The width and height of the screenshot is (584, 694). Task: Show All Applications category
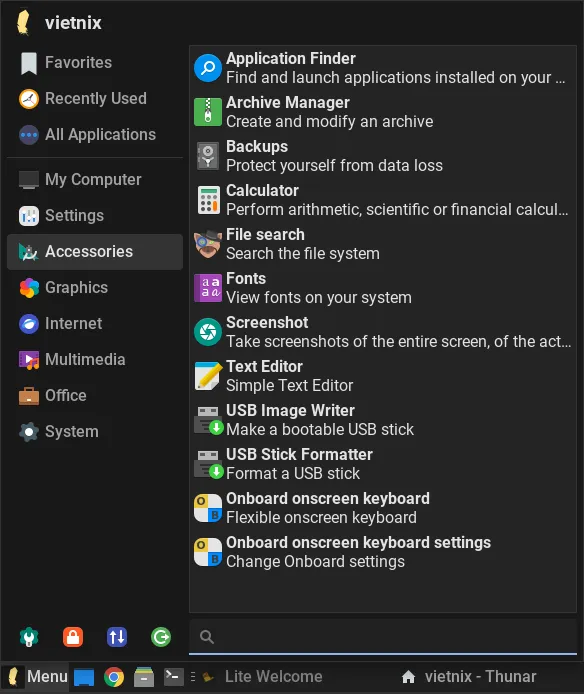pos(95,135)
